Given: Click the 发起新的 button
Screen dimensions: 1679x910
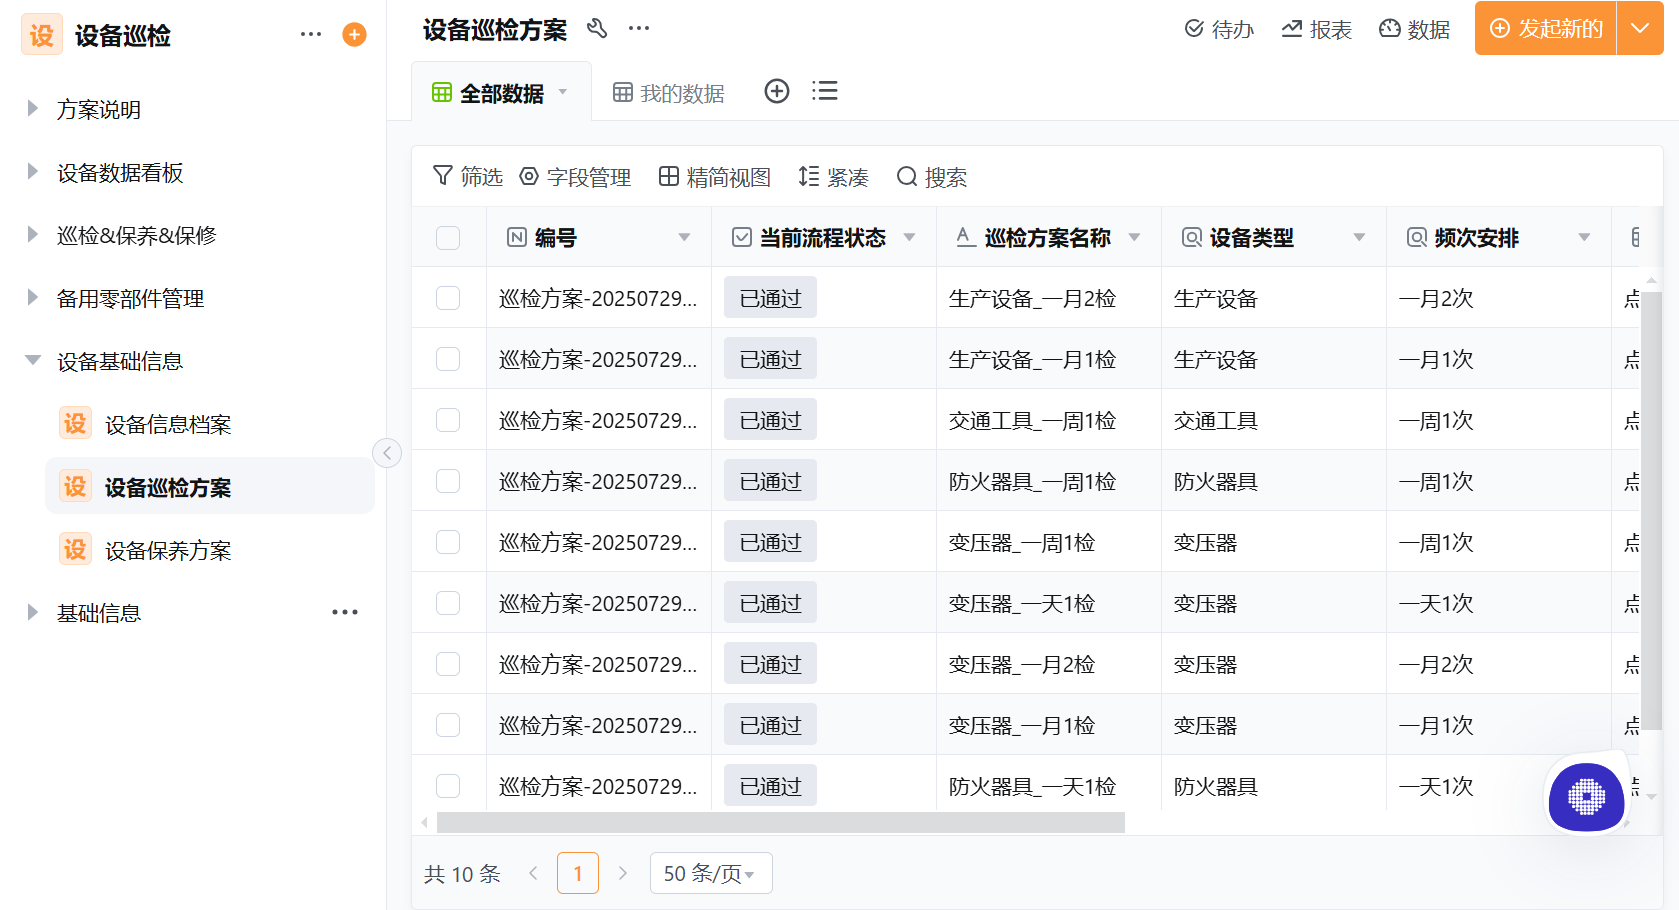Looking at the screenshot, I should pos(1544,29).
